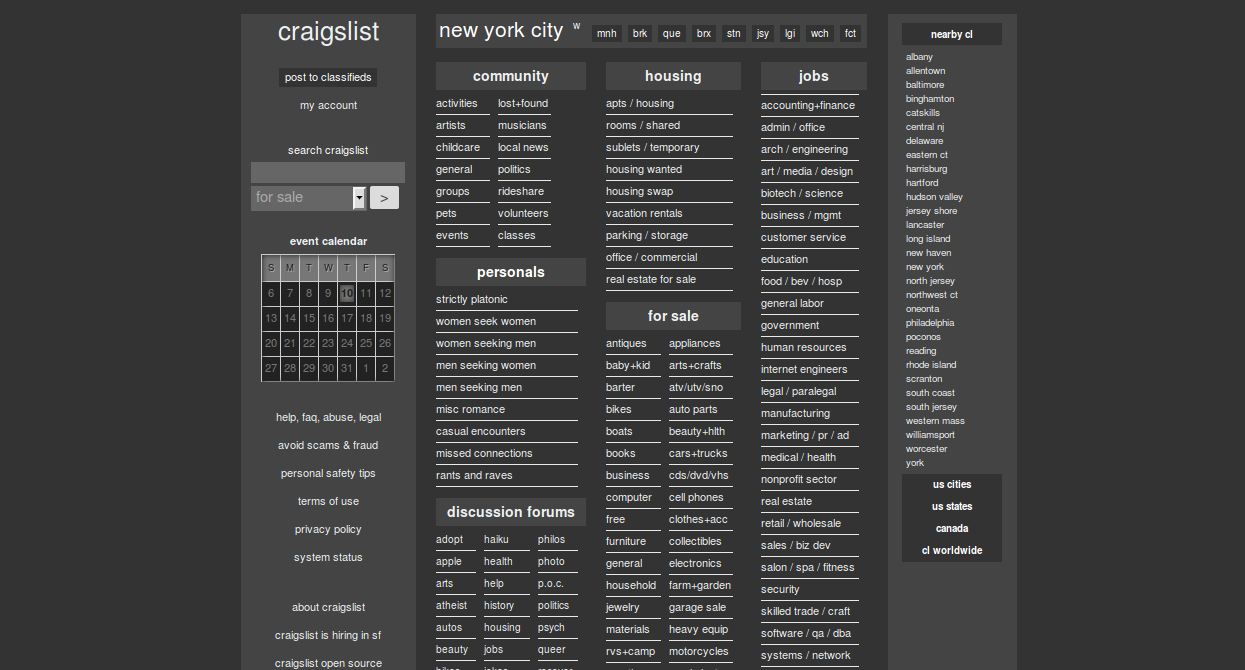Screen dimensions: 1245x670
Task: Open the missed connections link
Action: (484, 453)
